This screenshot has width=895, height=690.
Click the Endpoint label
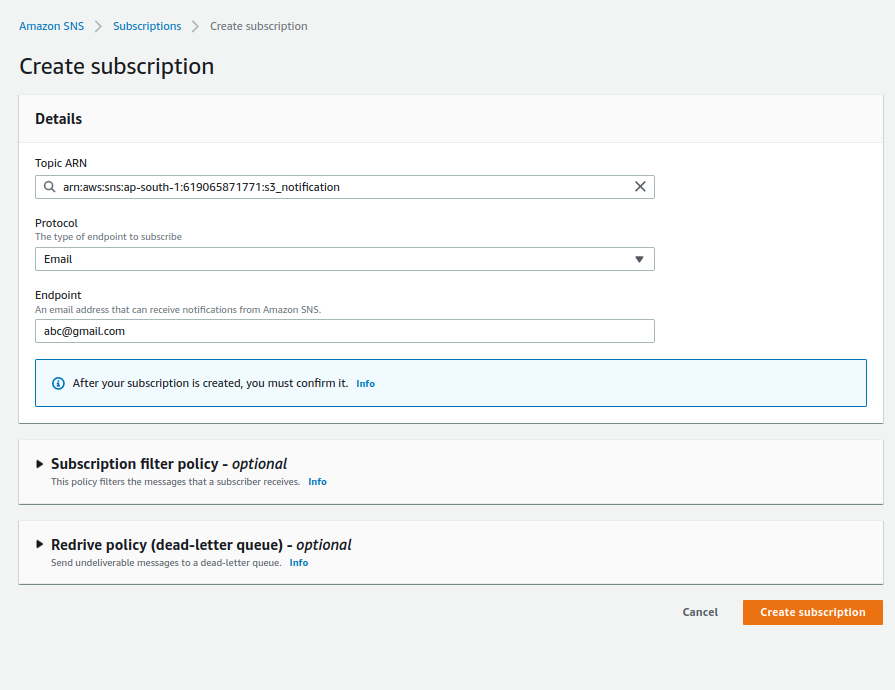click(x=58, y=295)
